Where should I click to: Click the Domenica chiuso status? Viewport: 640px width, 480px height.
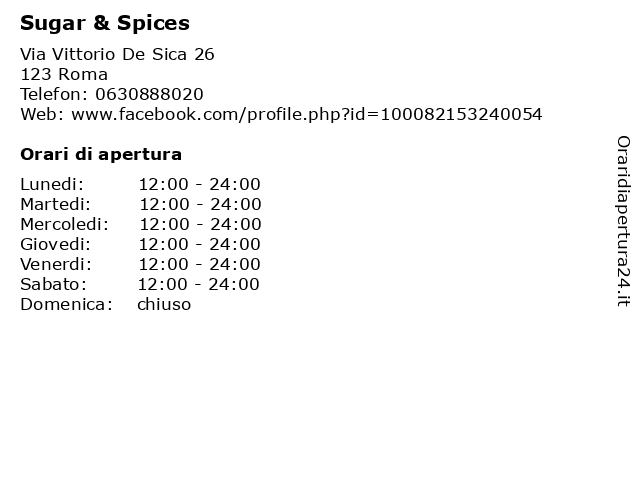point(164,304)
